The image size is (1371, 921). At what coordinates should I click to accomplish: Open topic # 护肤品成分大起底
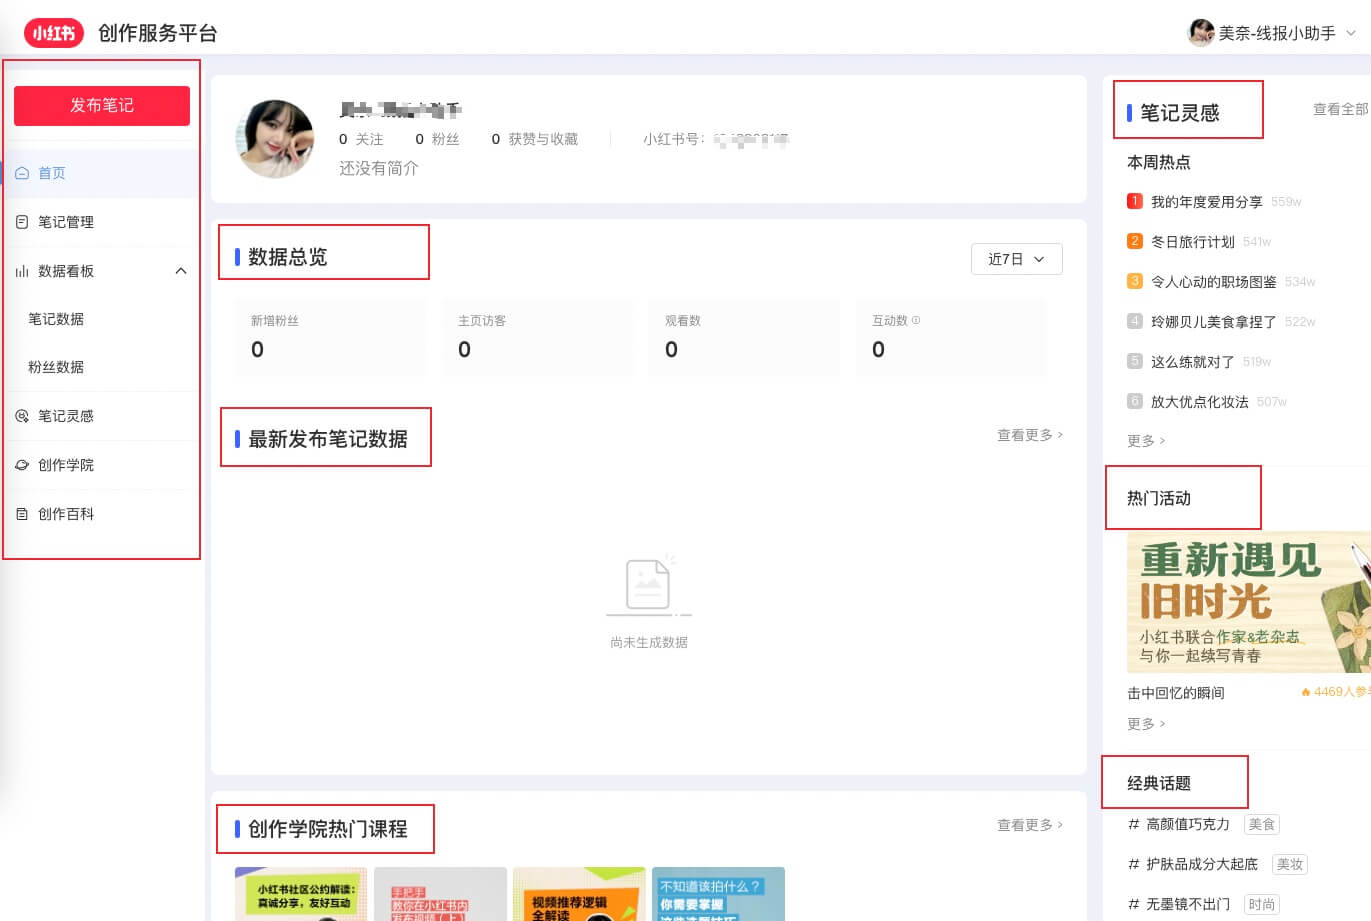pos(1192,864)
